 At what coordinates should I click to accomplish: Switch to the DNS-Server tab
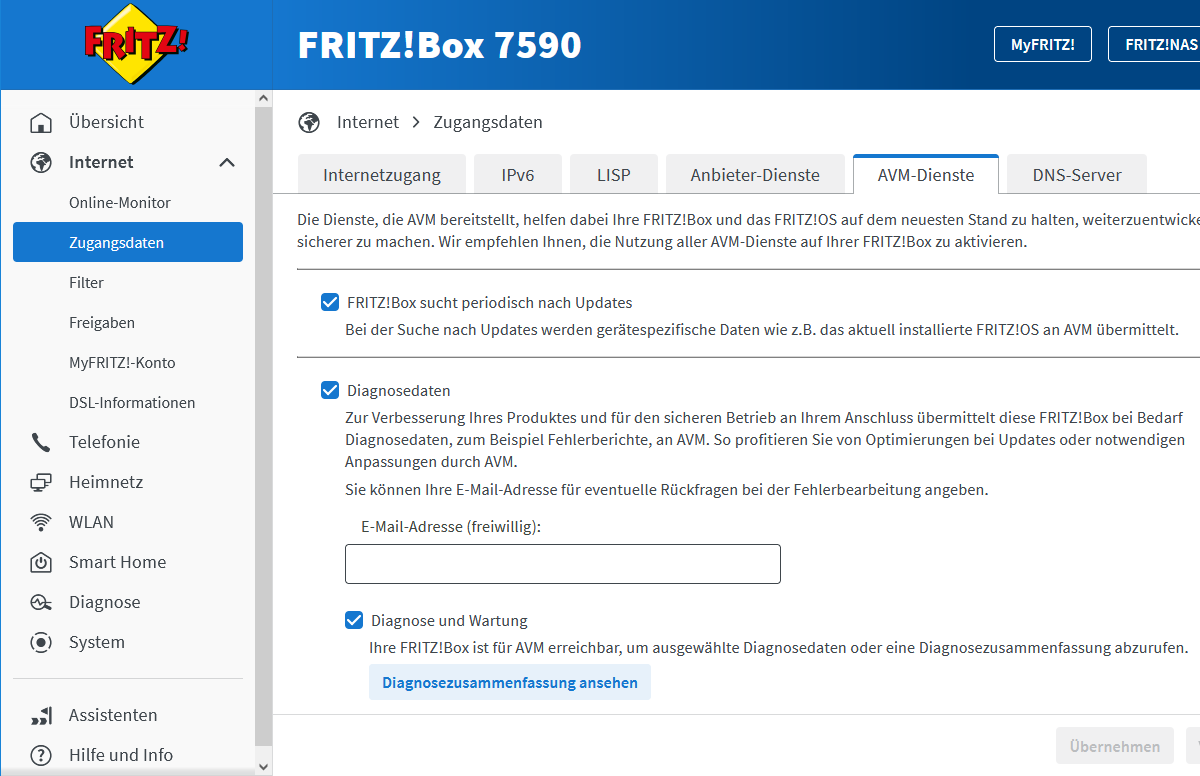click(x=1076, y=175)
